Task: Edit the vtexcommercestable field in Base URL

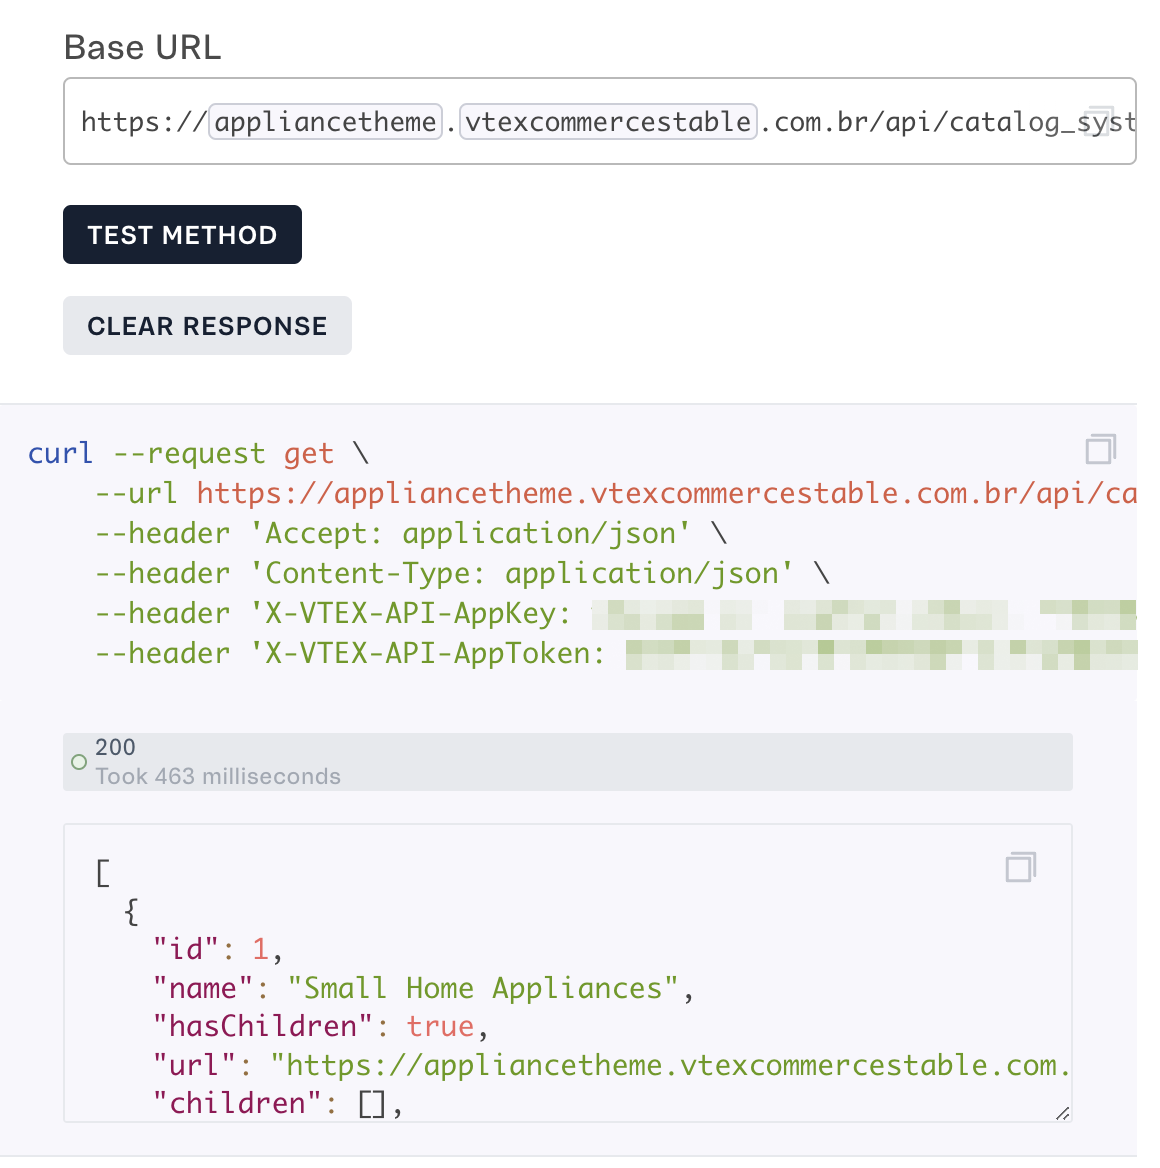Action: pos(608,121)
